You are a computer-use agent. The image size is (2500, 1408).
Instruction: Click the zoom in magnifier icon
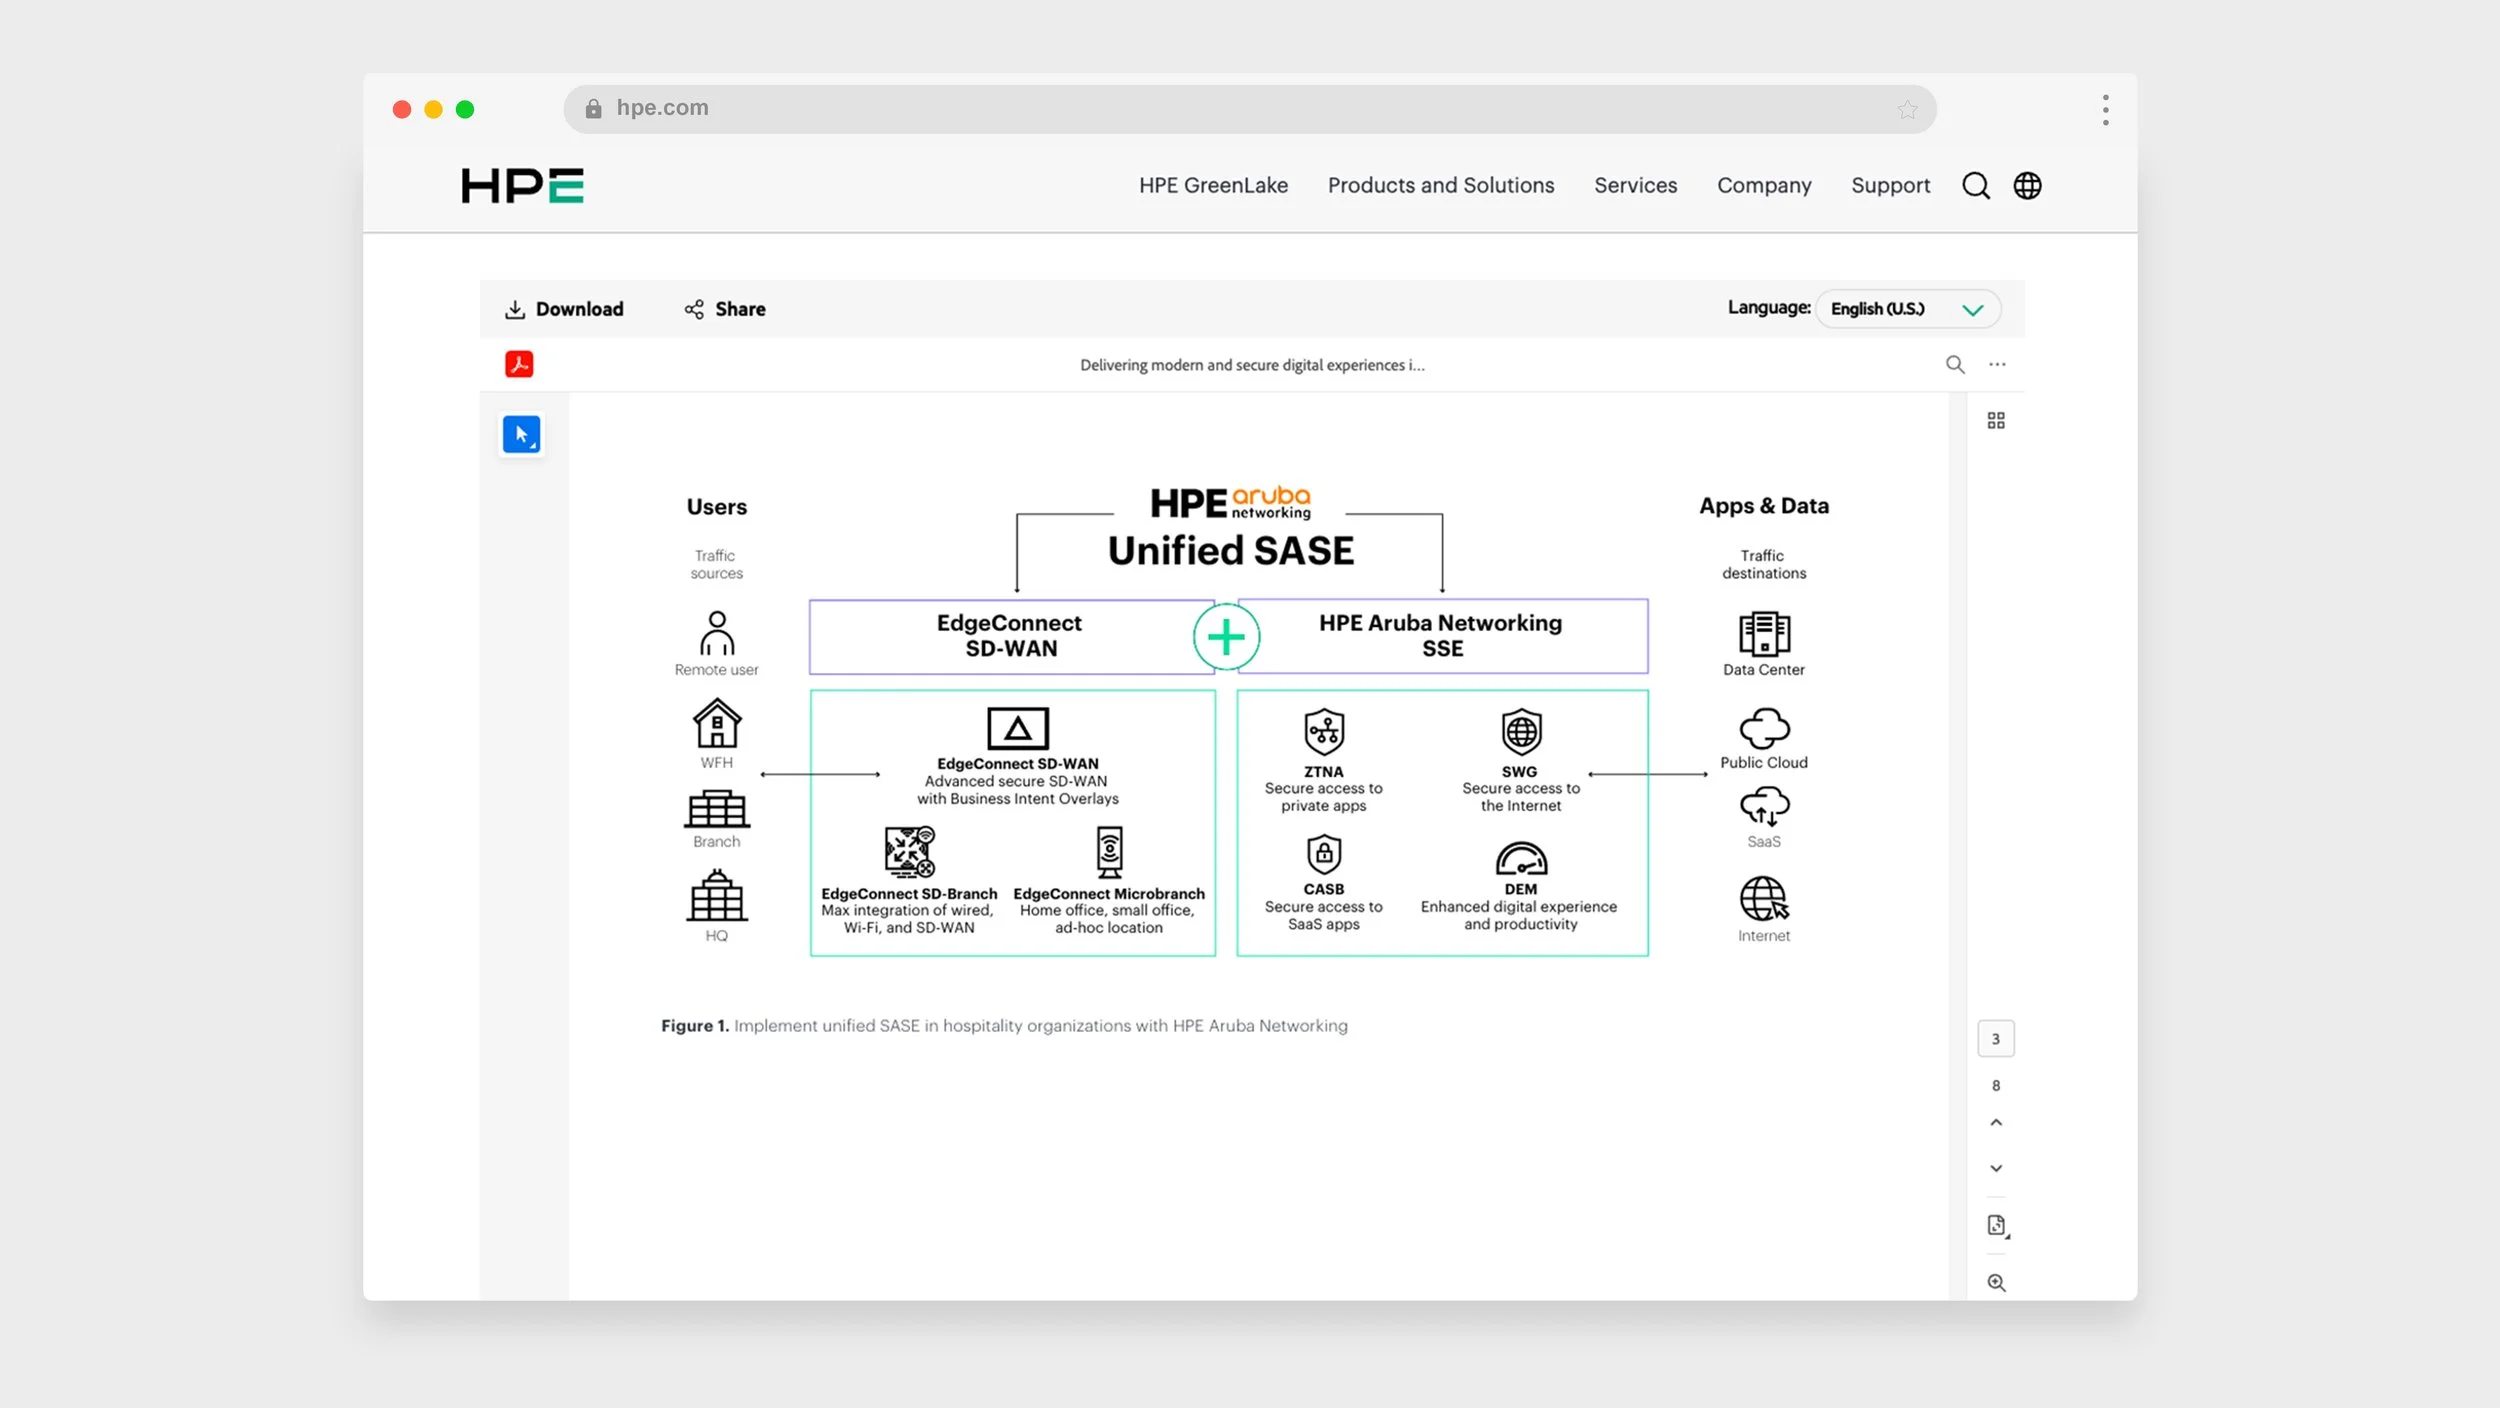[1996, 1283]
